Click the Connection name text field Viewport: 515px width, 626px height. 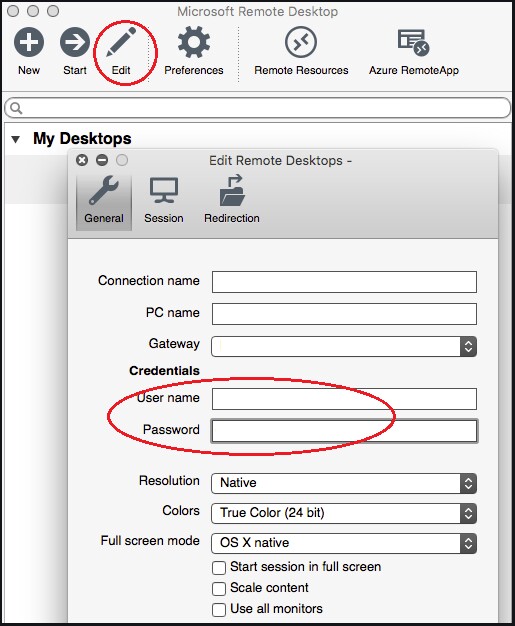pos(344,282)
